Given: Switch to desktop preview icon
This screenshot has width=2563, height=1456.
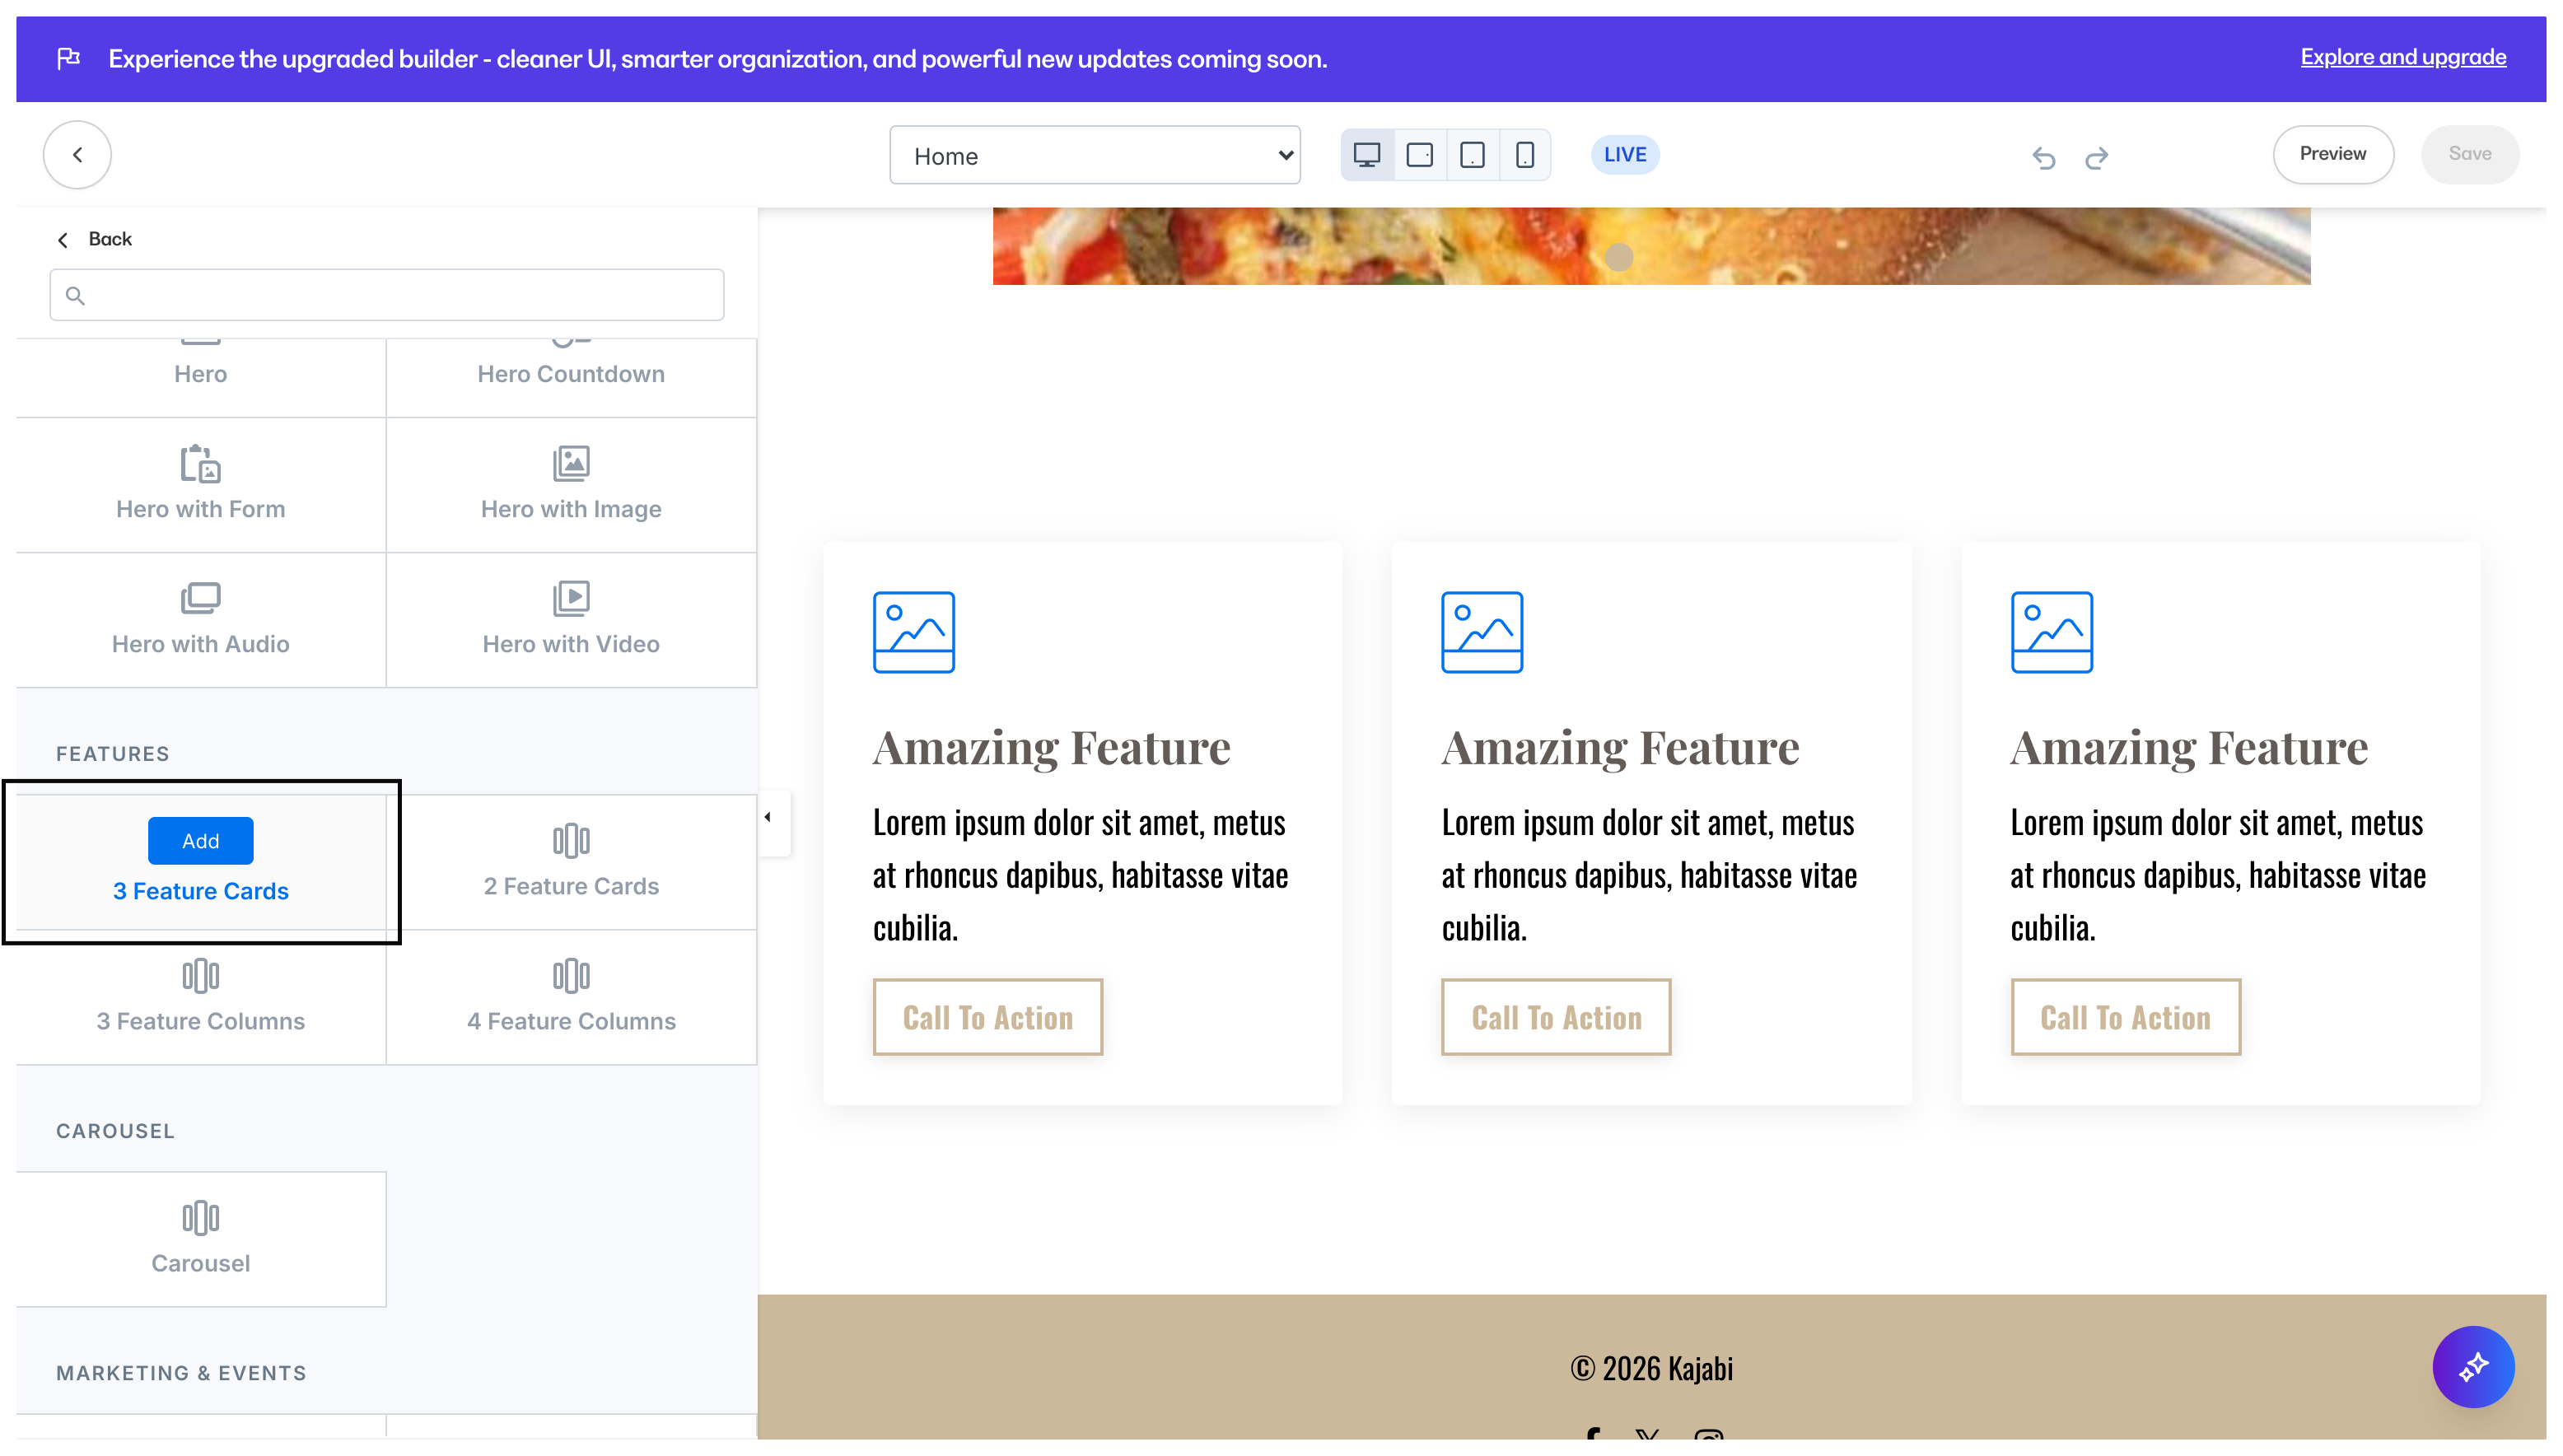Looking at the screenshot, I should point(1366,155).
